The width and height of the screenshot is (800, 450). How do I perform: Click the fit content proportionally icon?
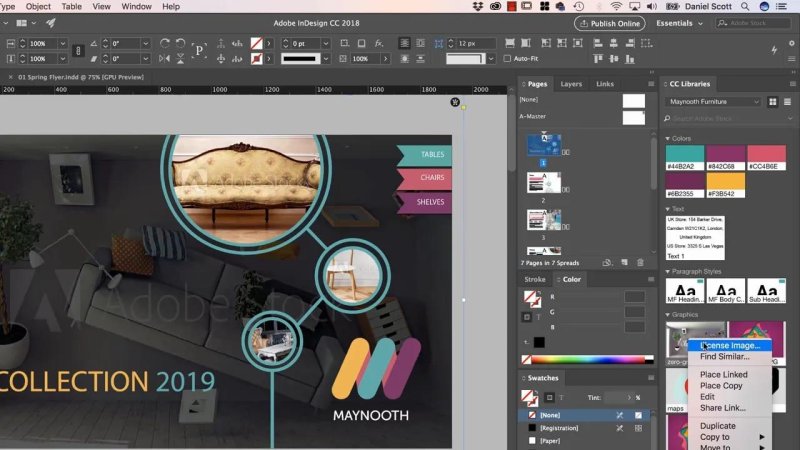[x=526, y=43]
